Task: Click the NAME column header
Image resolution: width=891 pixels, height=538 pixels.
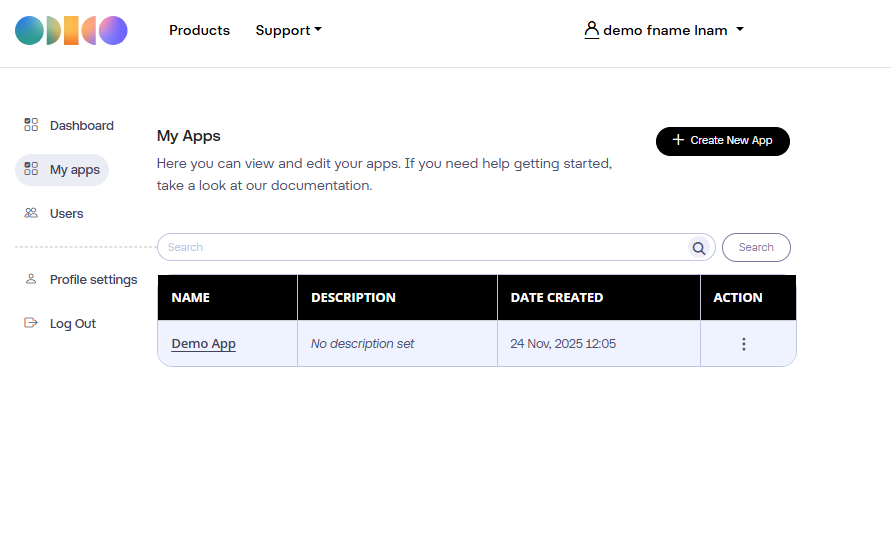Action: click(x=191, y=298)
